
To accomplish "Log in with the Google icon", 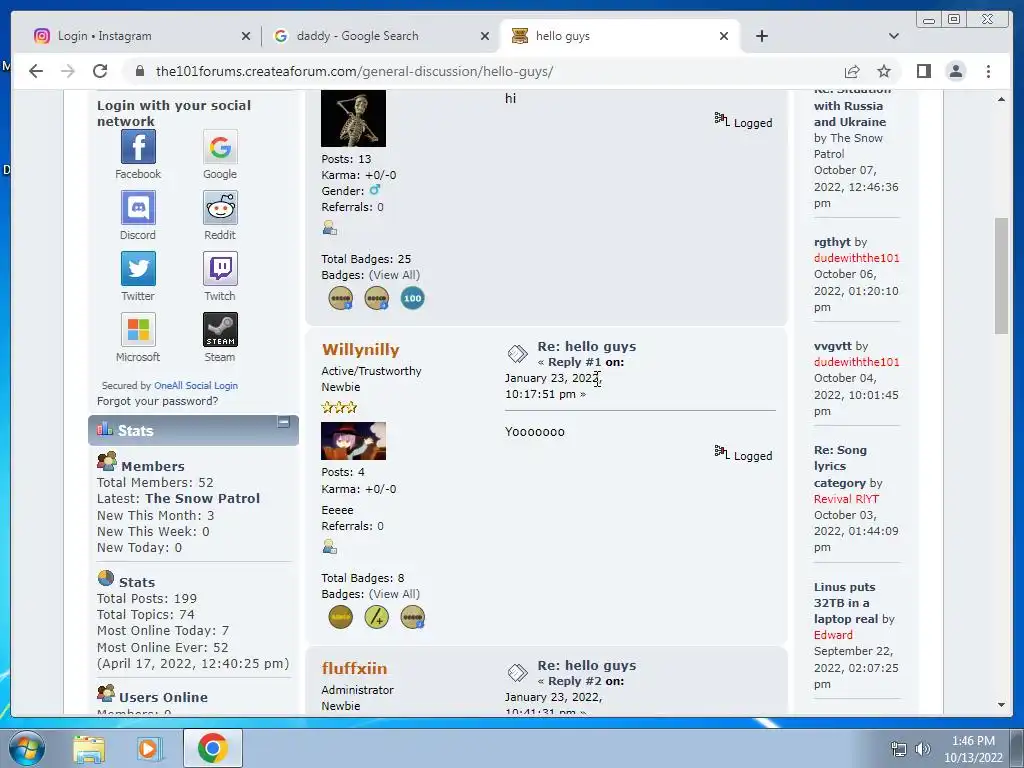I will [220, 146].
